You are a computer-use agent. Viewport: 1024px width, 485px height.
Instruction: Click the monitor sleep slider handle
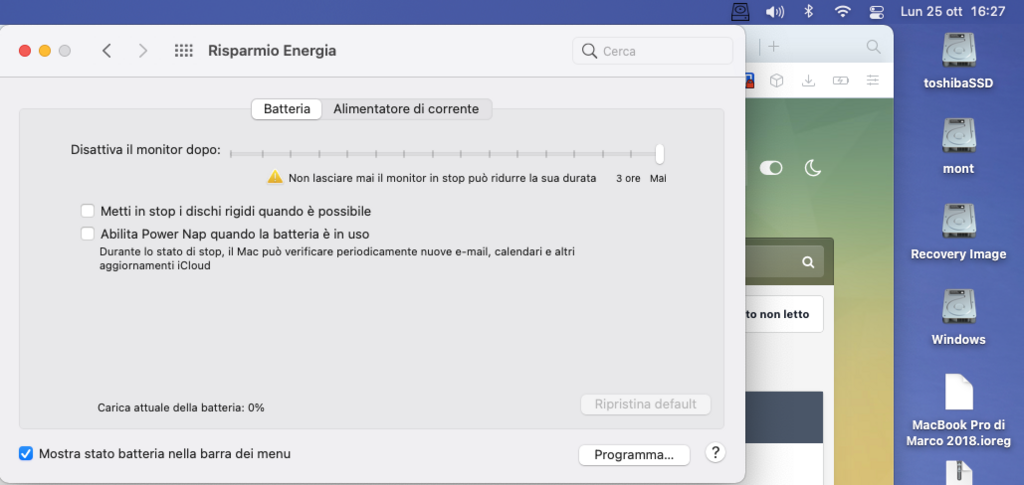pos(660,154)
